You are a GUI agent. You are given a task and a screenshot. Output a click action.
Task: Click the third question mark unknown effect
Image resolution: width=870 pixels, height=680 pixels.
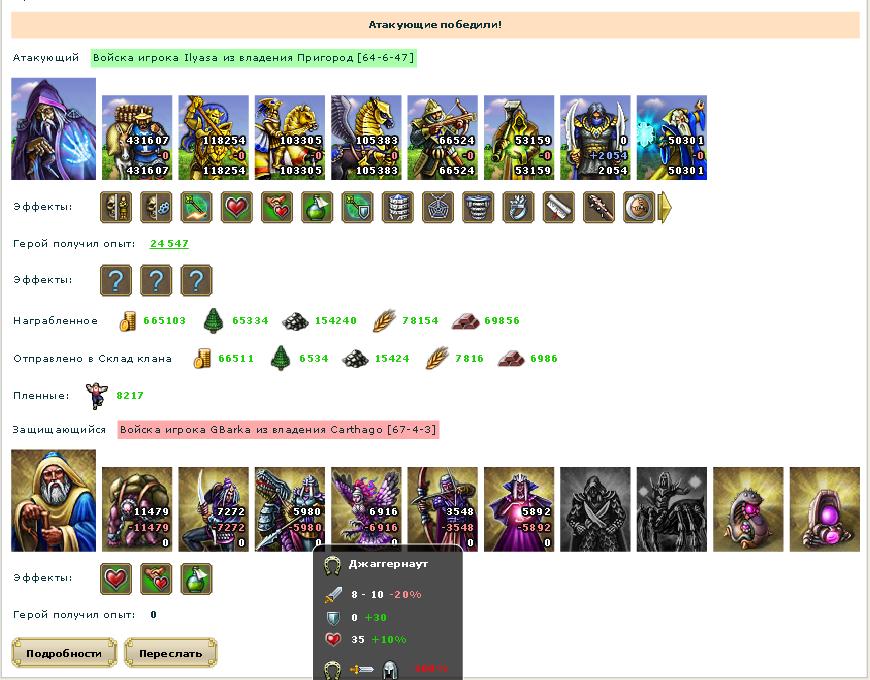196,281
